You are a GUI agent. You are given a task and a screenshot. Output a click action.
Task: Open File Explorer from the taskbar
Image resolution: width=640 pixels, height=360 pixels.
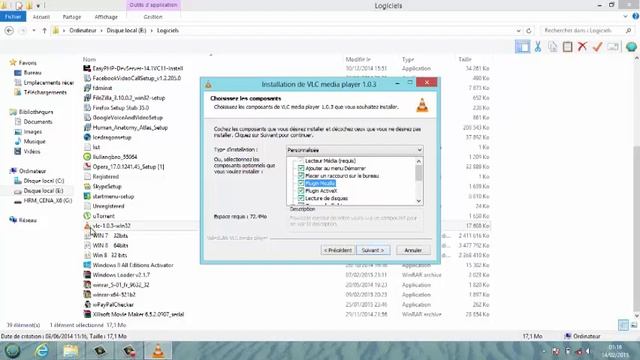point(71,351)
